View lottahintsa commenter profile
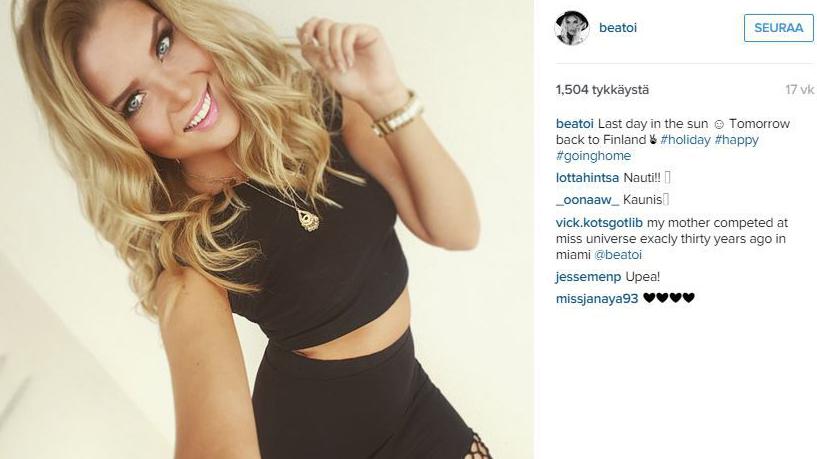This screenshot has width=817, height=459. pos(587,178)
